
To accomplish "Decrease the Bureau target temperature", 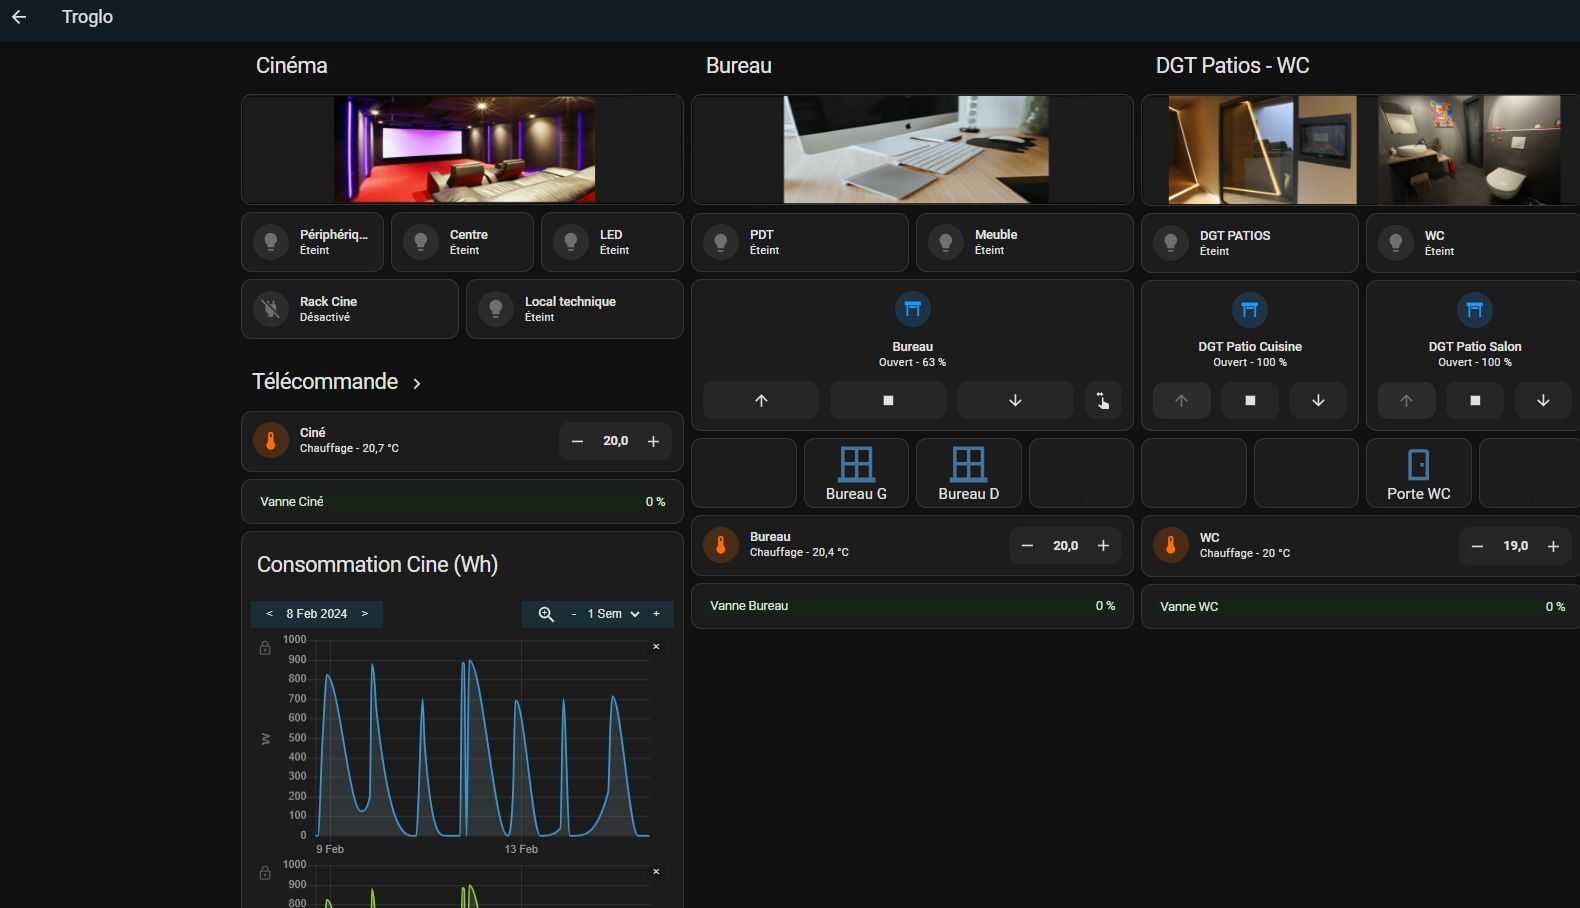I will pyautogui.click(x=1027, y=546).
